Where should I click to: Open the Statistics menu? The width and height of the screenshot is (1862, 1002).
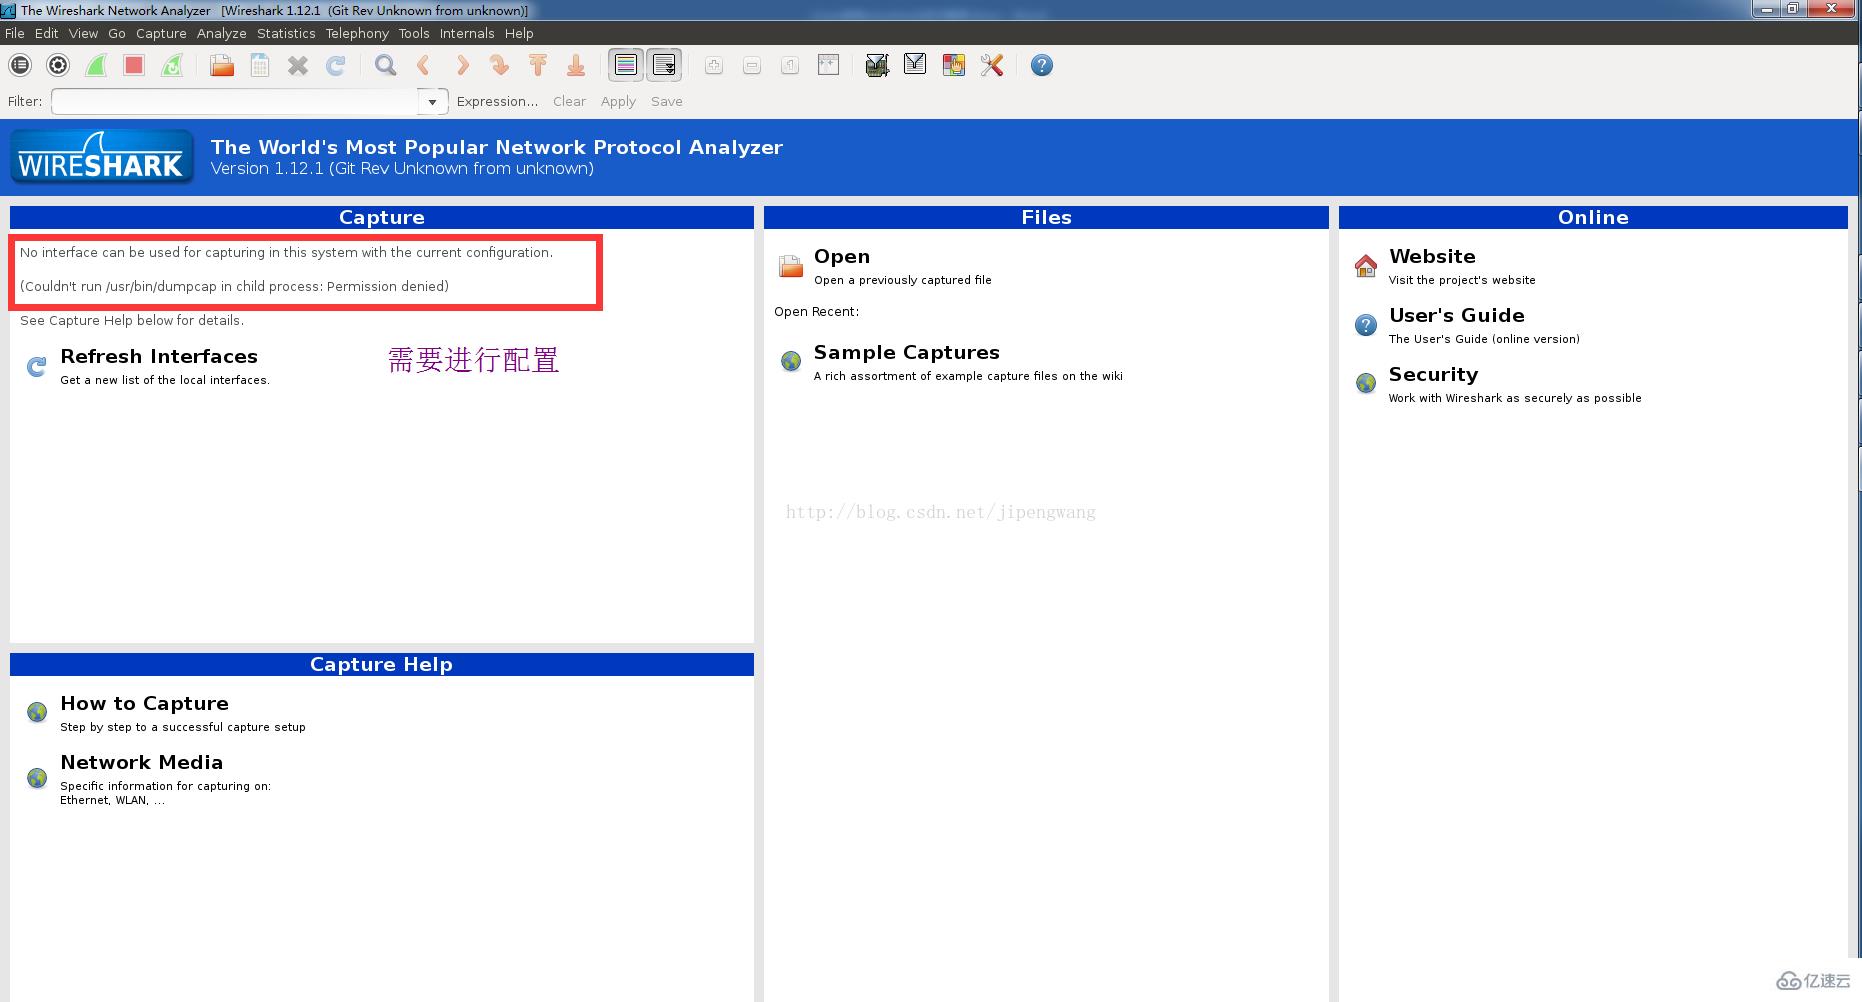point(286,33)
